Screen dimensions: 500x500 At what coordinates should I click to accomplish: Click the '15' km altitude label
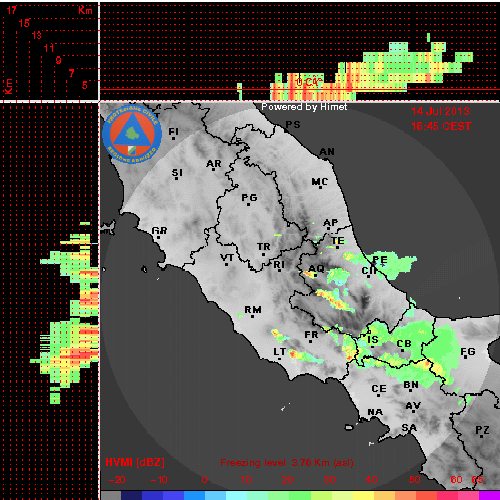click(x=24, y=23)
